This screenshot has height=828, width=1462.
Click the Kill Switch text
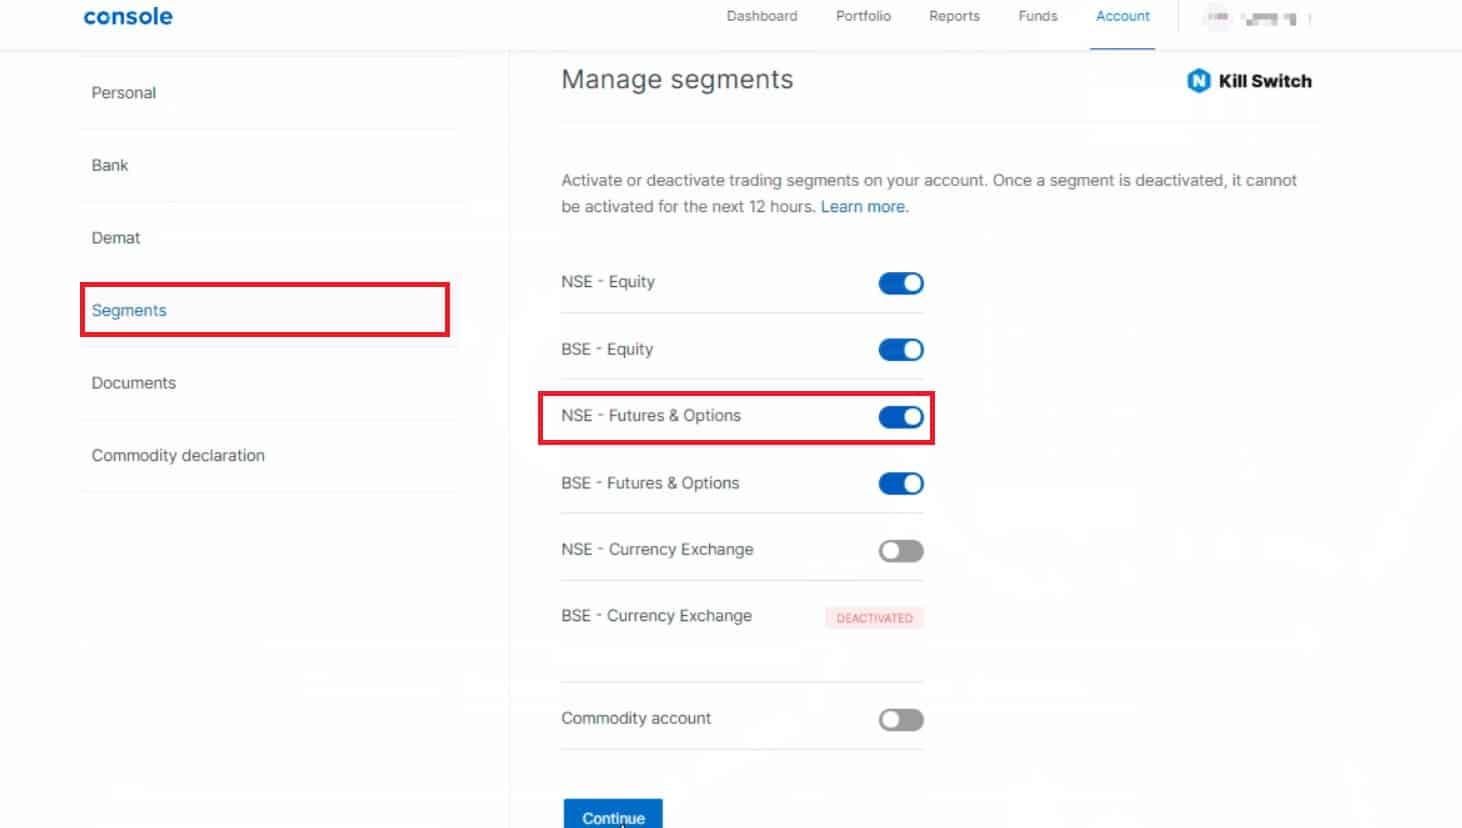[1265, 81]
